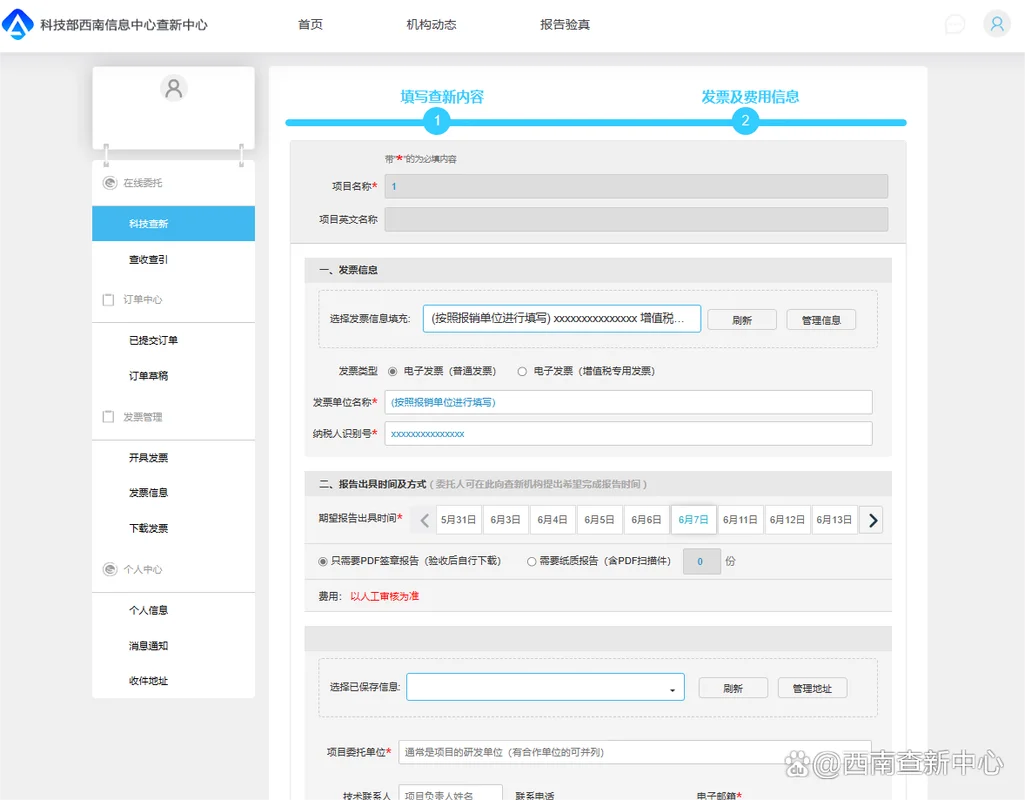Image resolution: width=1025 pixels, height=800 pixels.
Task: Click 刷新 button beside invoice dropdown
Action: pos(742,320)
